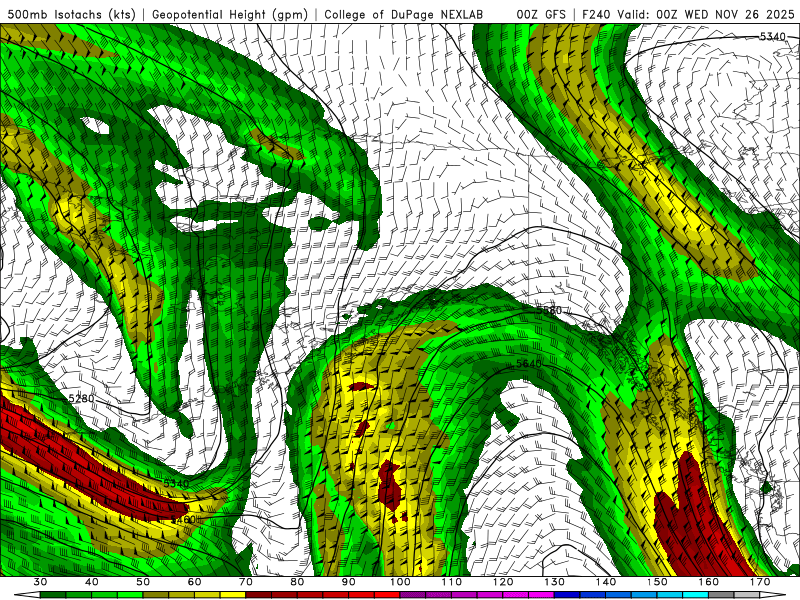Screen dimensions: 800x600
Task: Click the darkest green legend swatch
Action: (53, 595)
